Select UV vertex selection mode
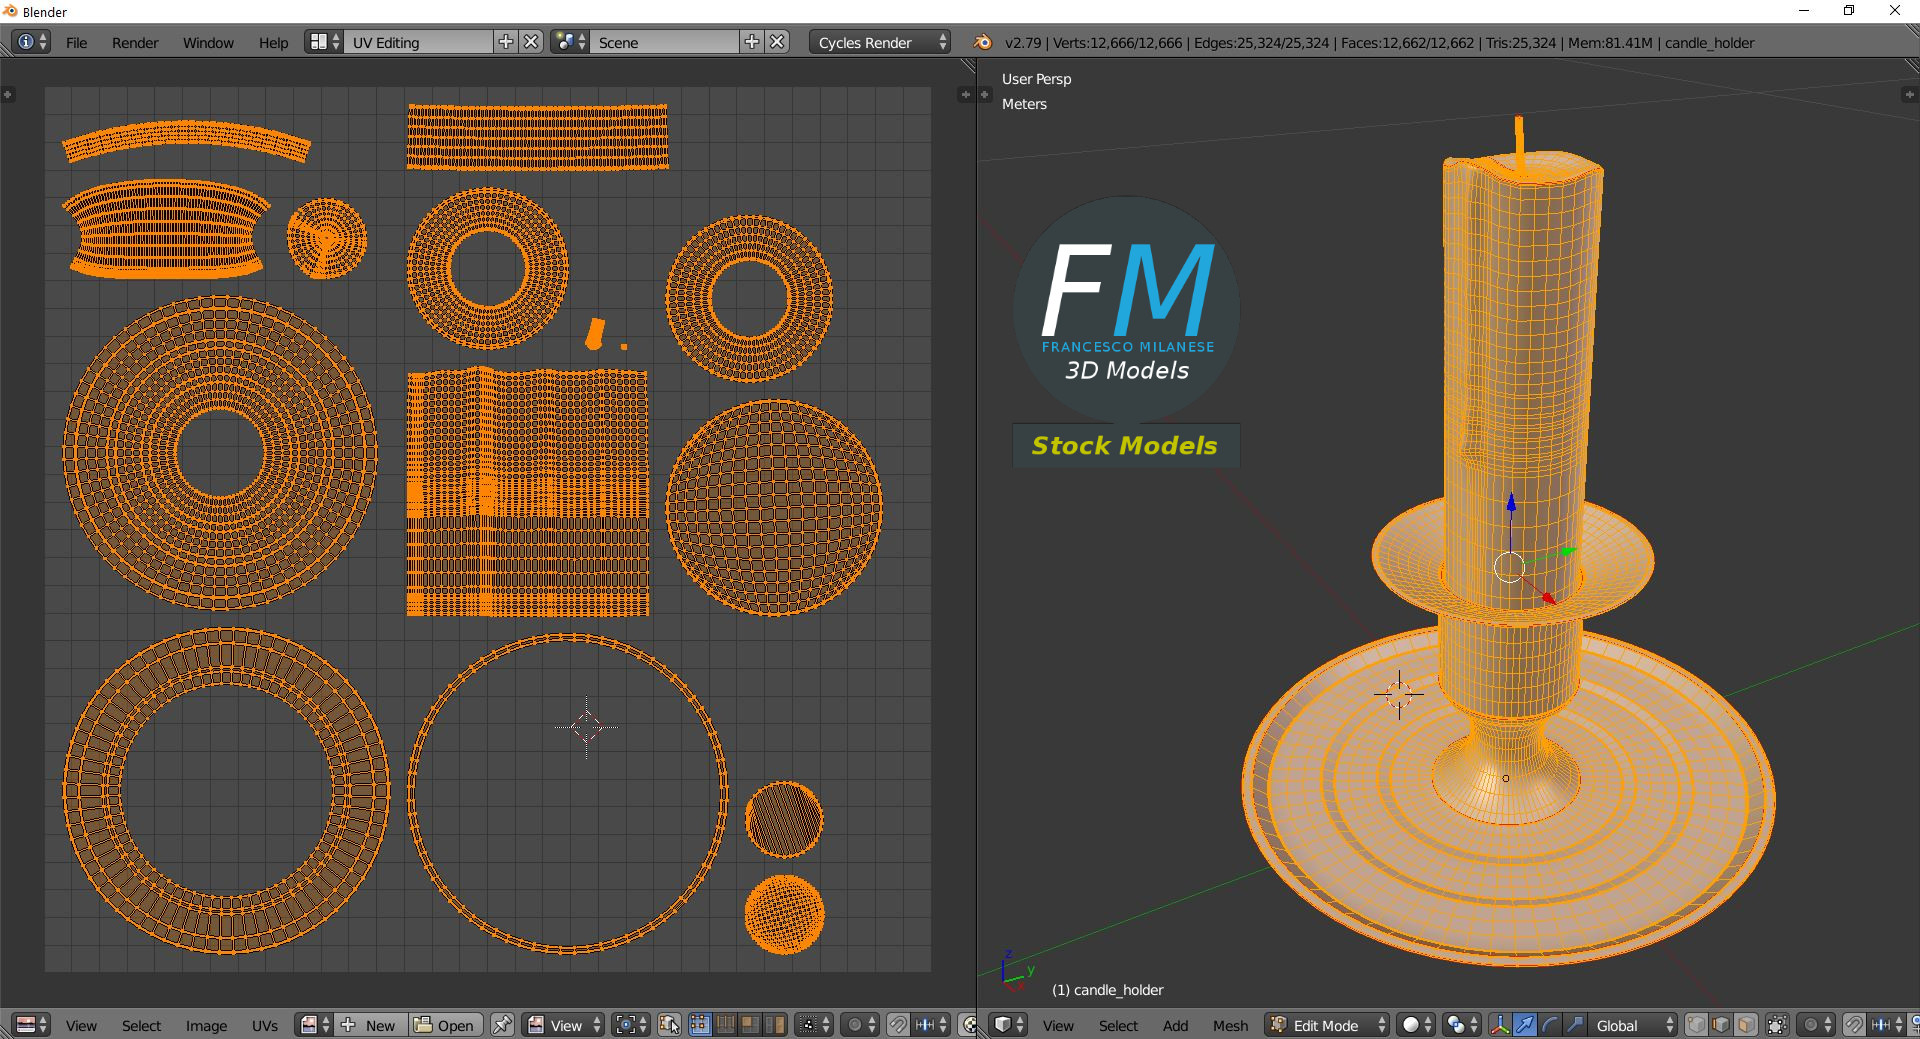This screenshot has height=1039, width=1920. click(x=700, y=1025)
